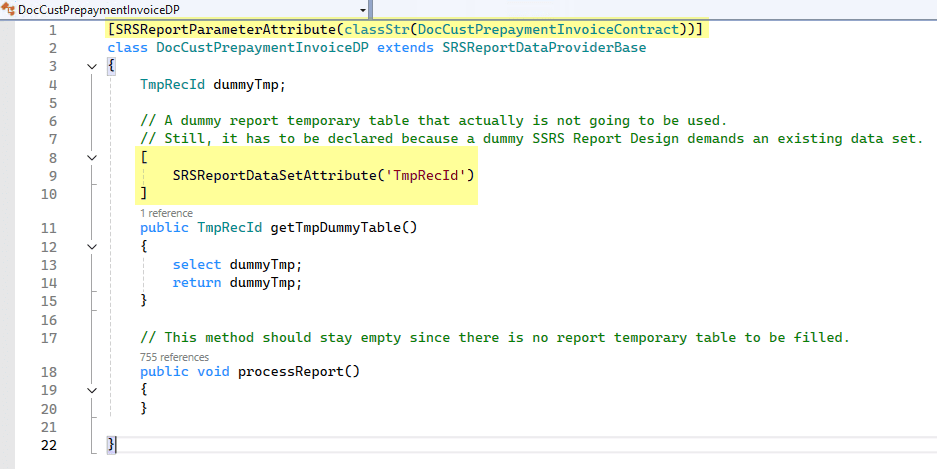This screenshot has width=937, height=469.
Task: Collapse the attribute block at line 8
Action: pos(91,158)
